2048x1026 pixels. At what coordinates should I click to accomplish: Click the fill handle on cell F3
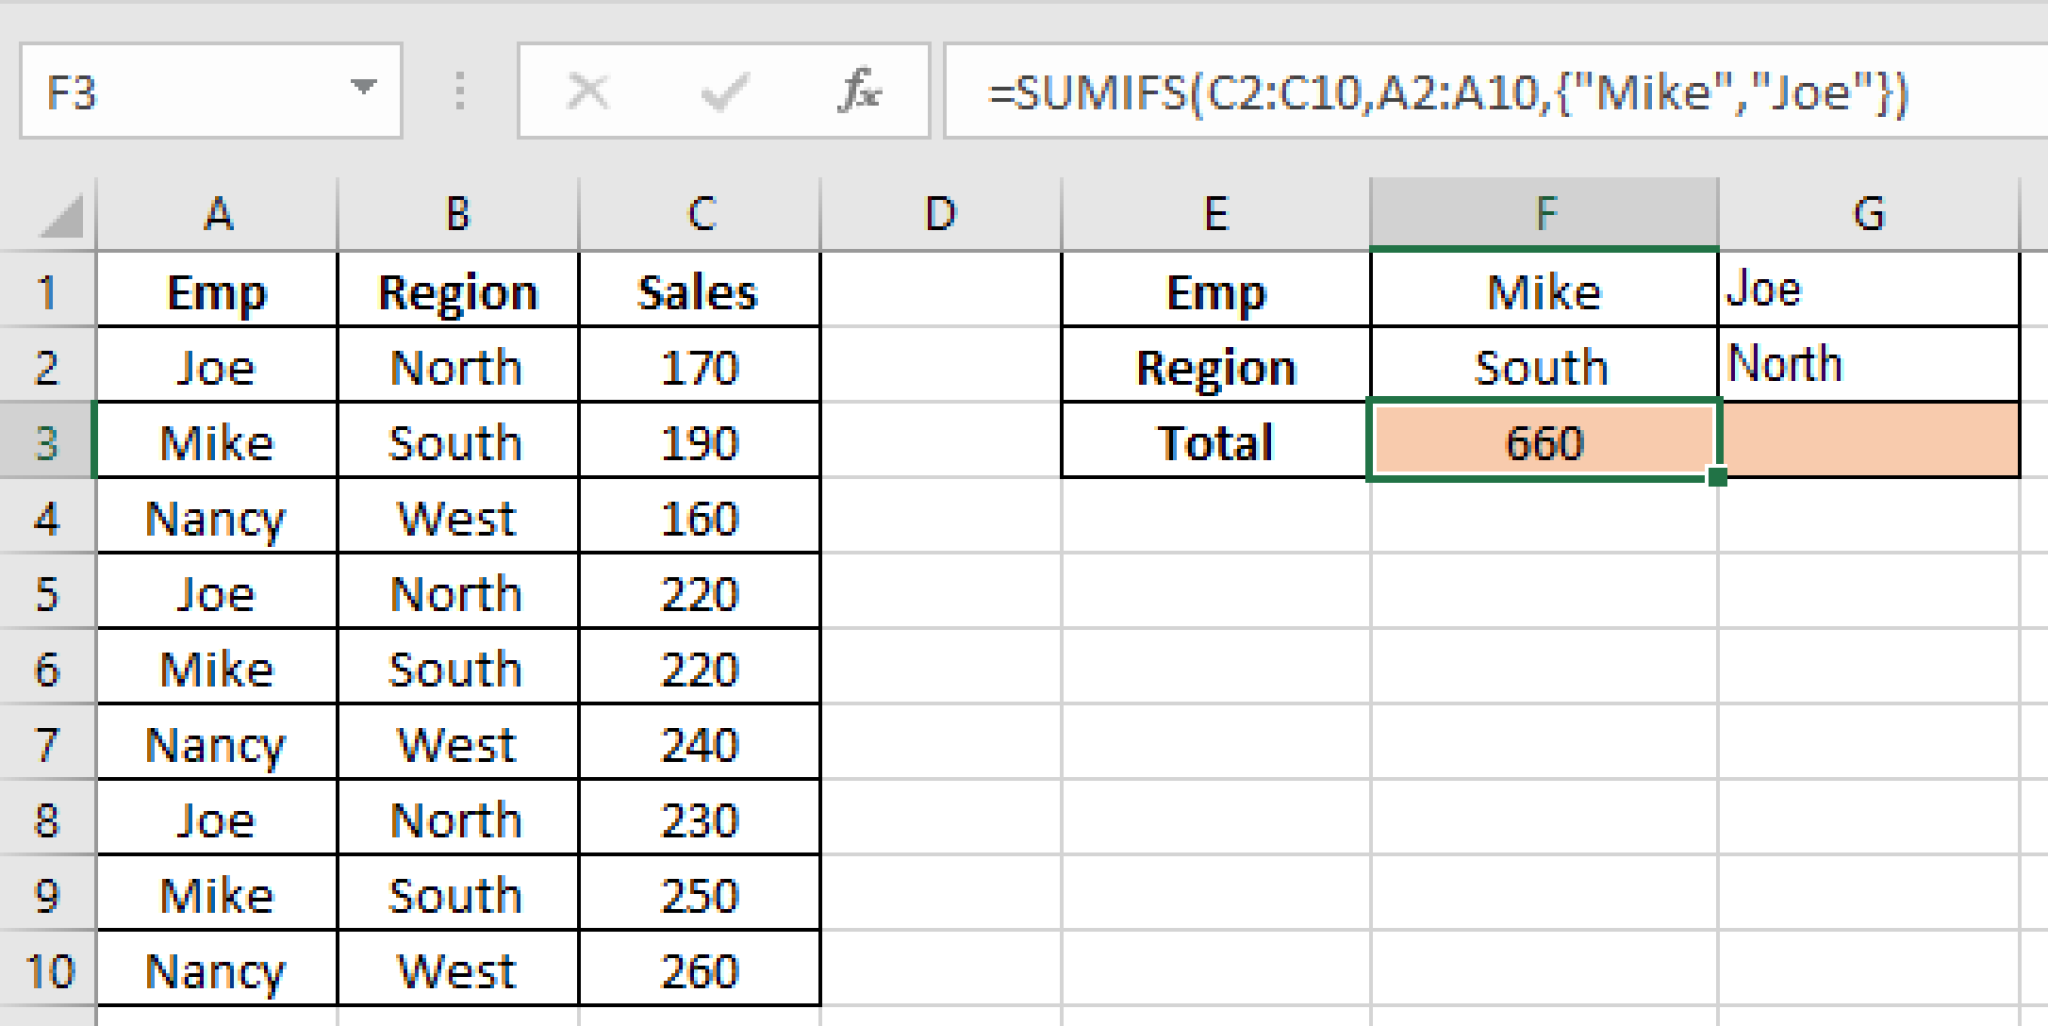[x=1718, y=479]
